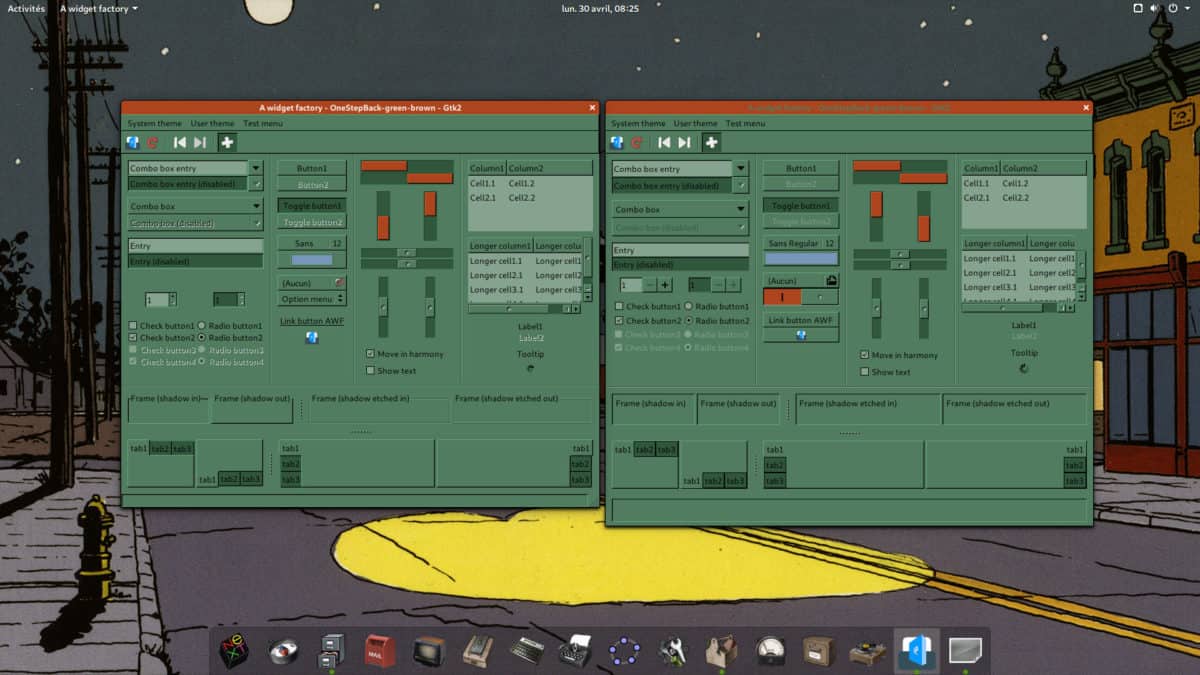Enable Check button1 in the Gtk3 window

pyautogui.click(x=618, y=305)
